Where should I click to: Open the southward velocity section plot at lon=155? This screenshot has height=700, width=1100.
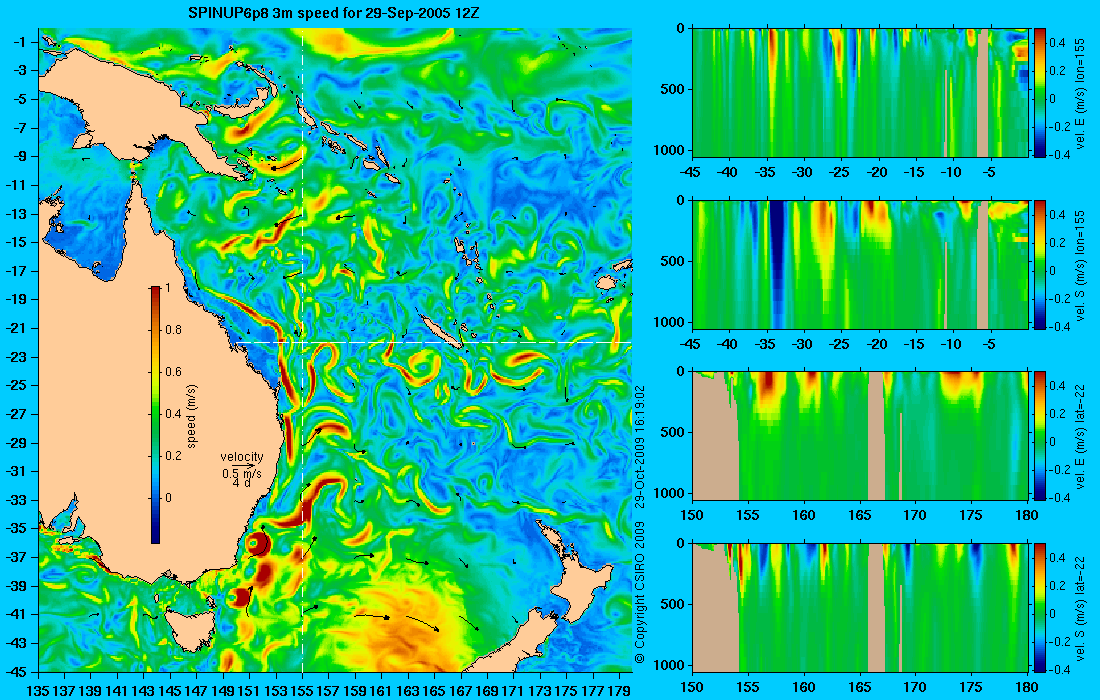pos(861,264)
